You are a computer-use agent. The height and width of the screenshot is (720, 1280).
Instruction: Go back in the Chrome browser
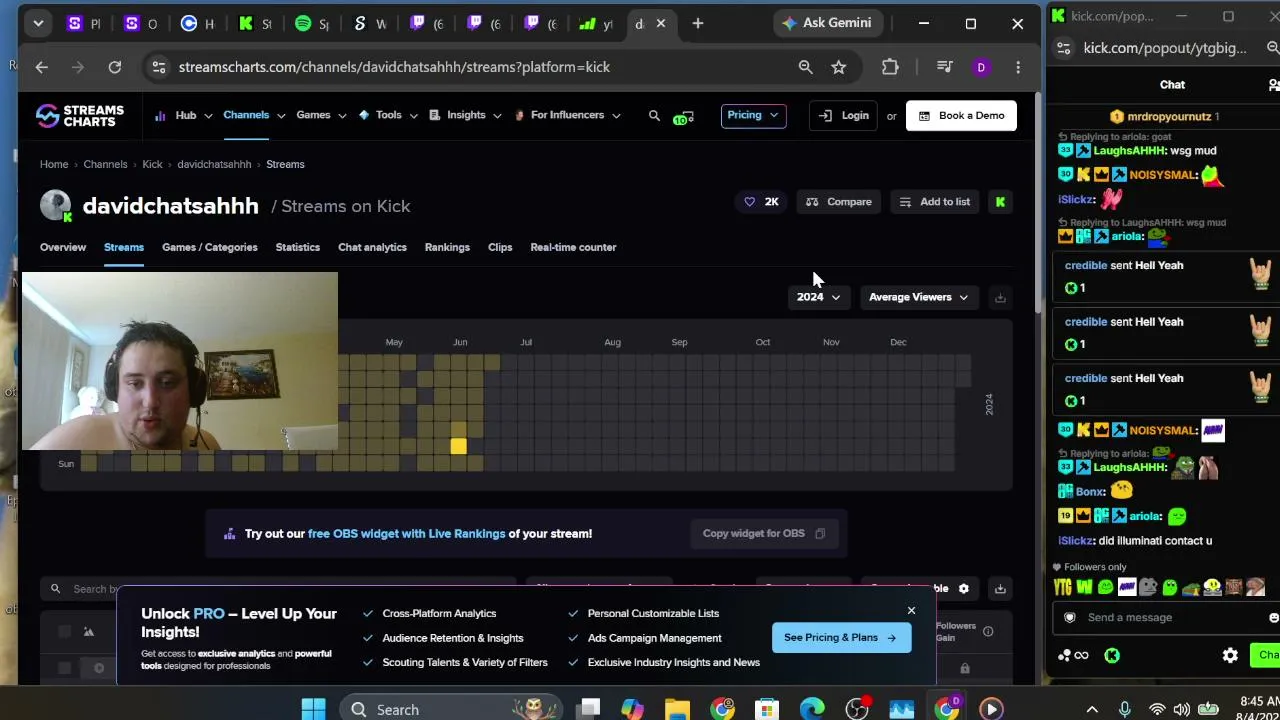(x=41, y=67)
